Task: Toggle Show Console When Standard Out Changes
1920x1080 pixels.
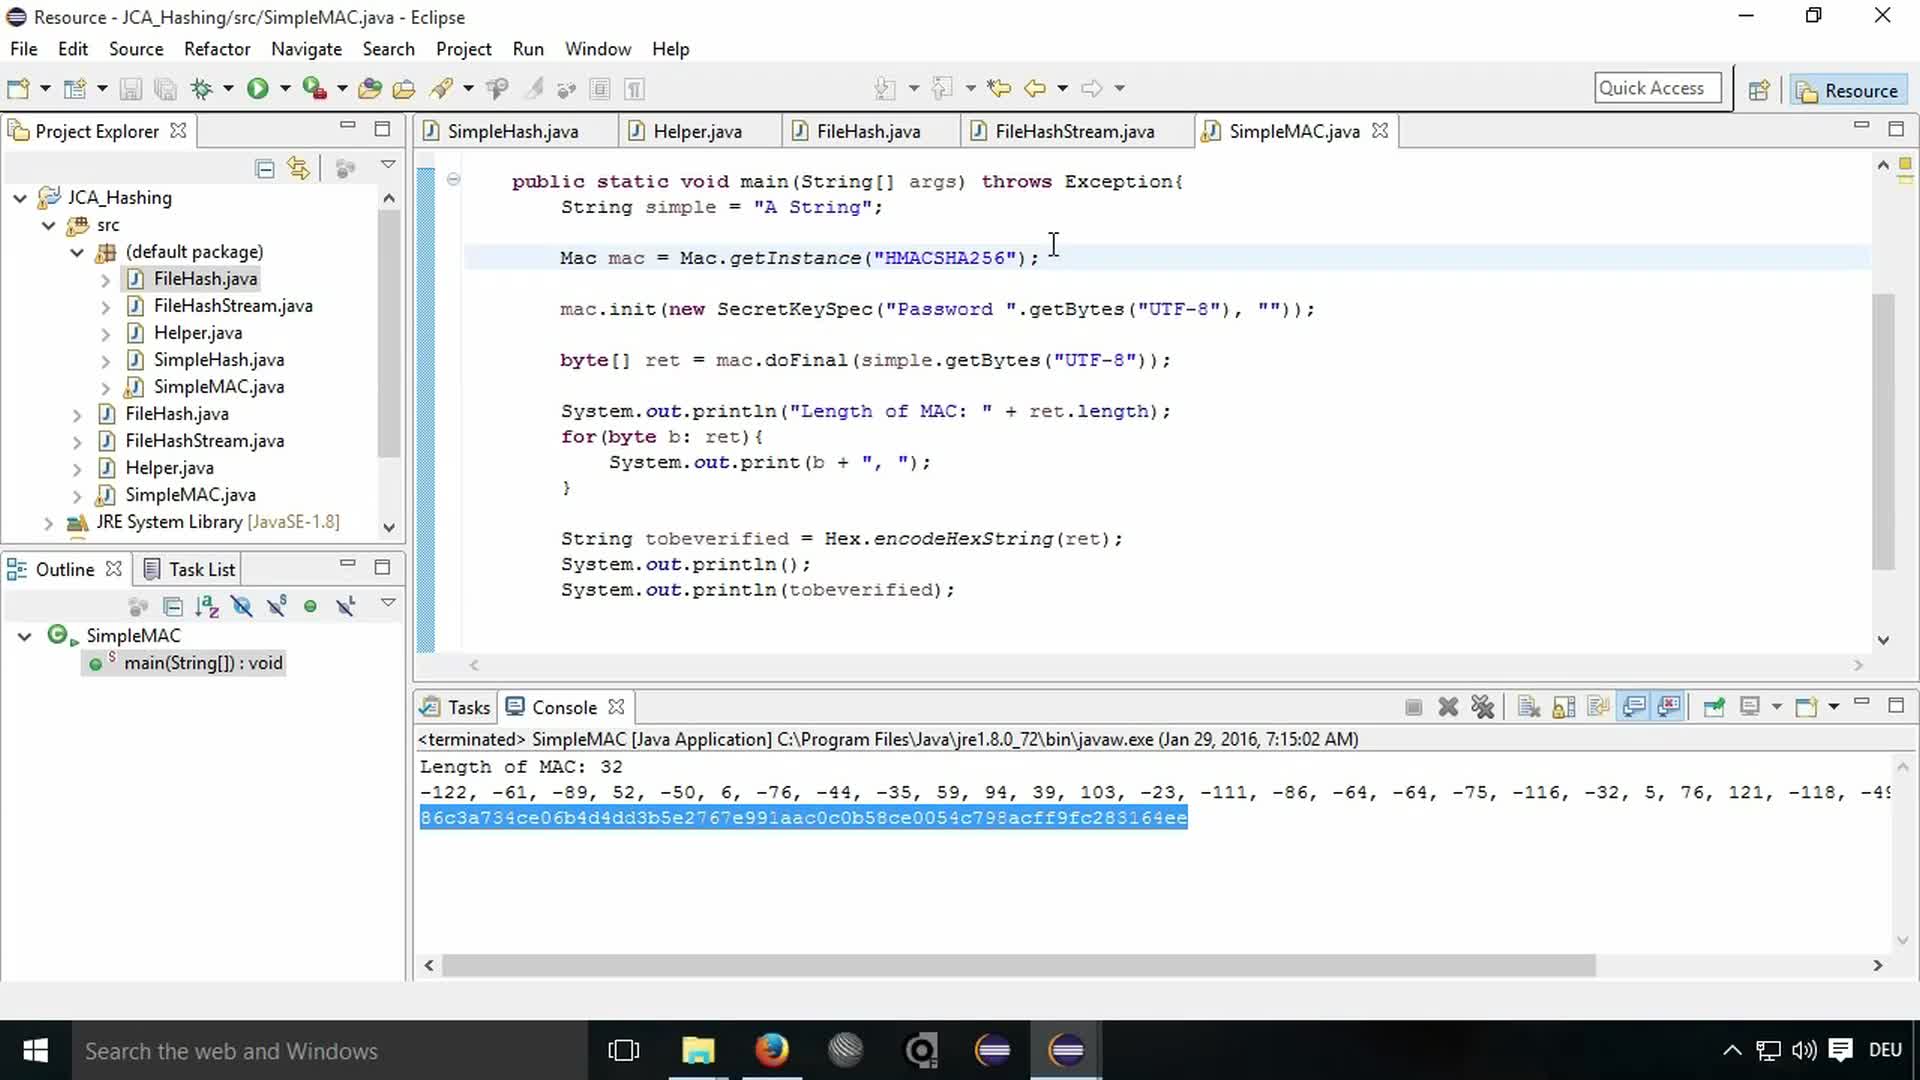Action: [x=1633, y=706]
